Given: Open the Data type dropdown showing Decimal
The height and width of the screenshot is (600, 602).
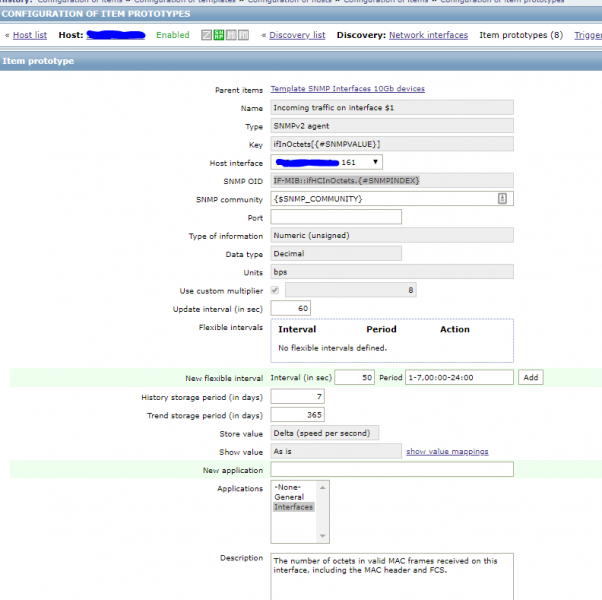Looking at the screenshot, I should pyautogui.click(x=336, y=254).
